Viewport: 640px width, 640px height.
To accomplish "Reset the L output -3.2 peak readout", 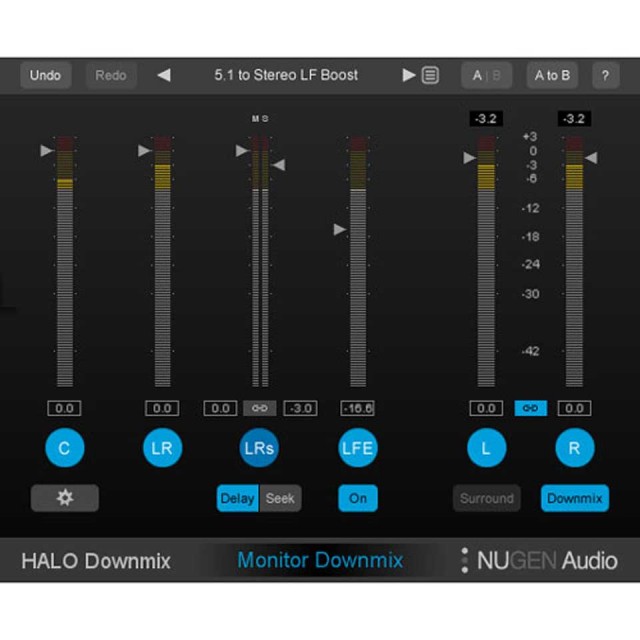I will tap(486, 119).
